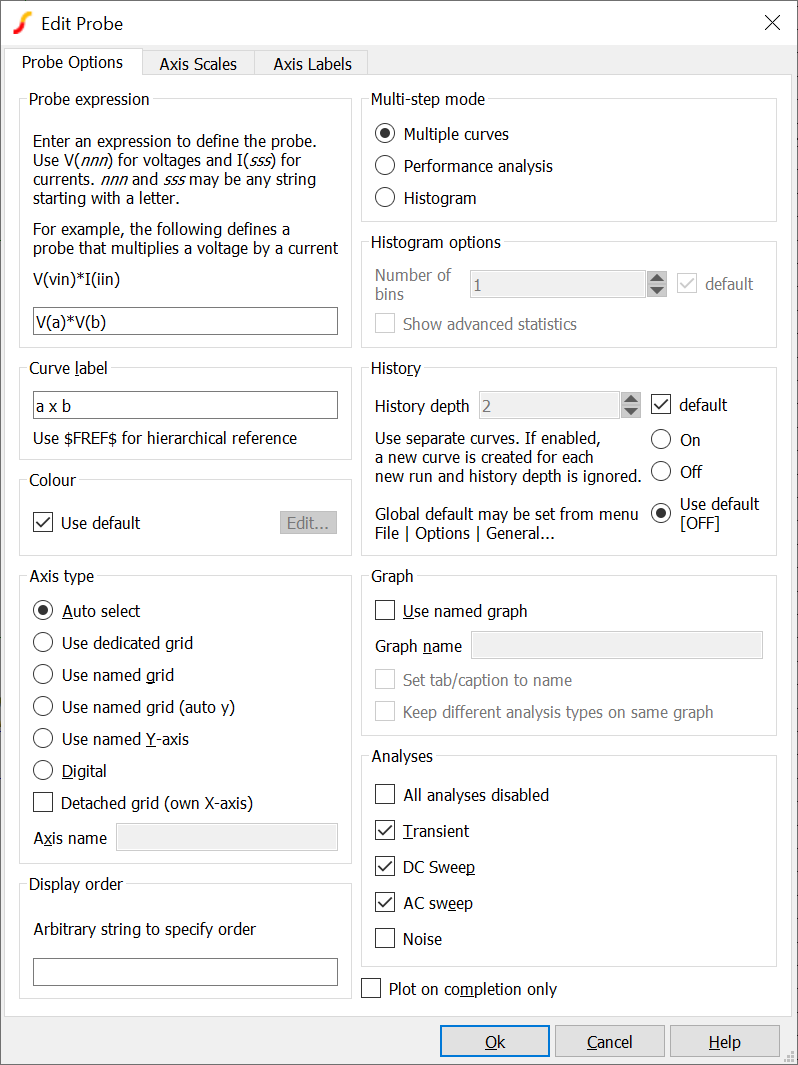Check the Noise analysis option

pyautogui.click(x=385, y=939)
